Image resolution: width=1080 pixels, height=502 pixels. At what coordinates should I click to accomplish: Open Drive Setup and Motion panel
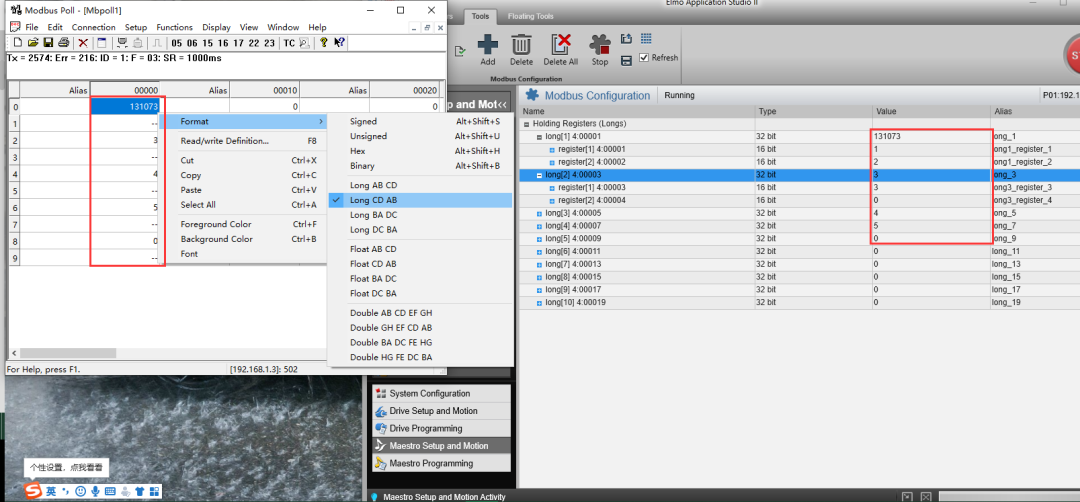pos(442,411)
